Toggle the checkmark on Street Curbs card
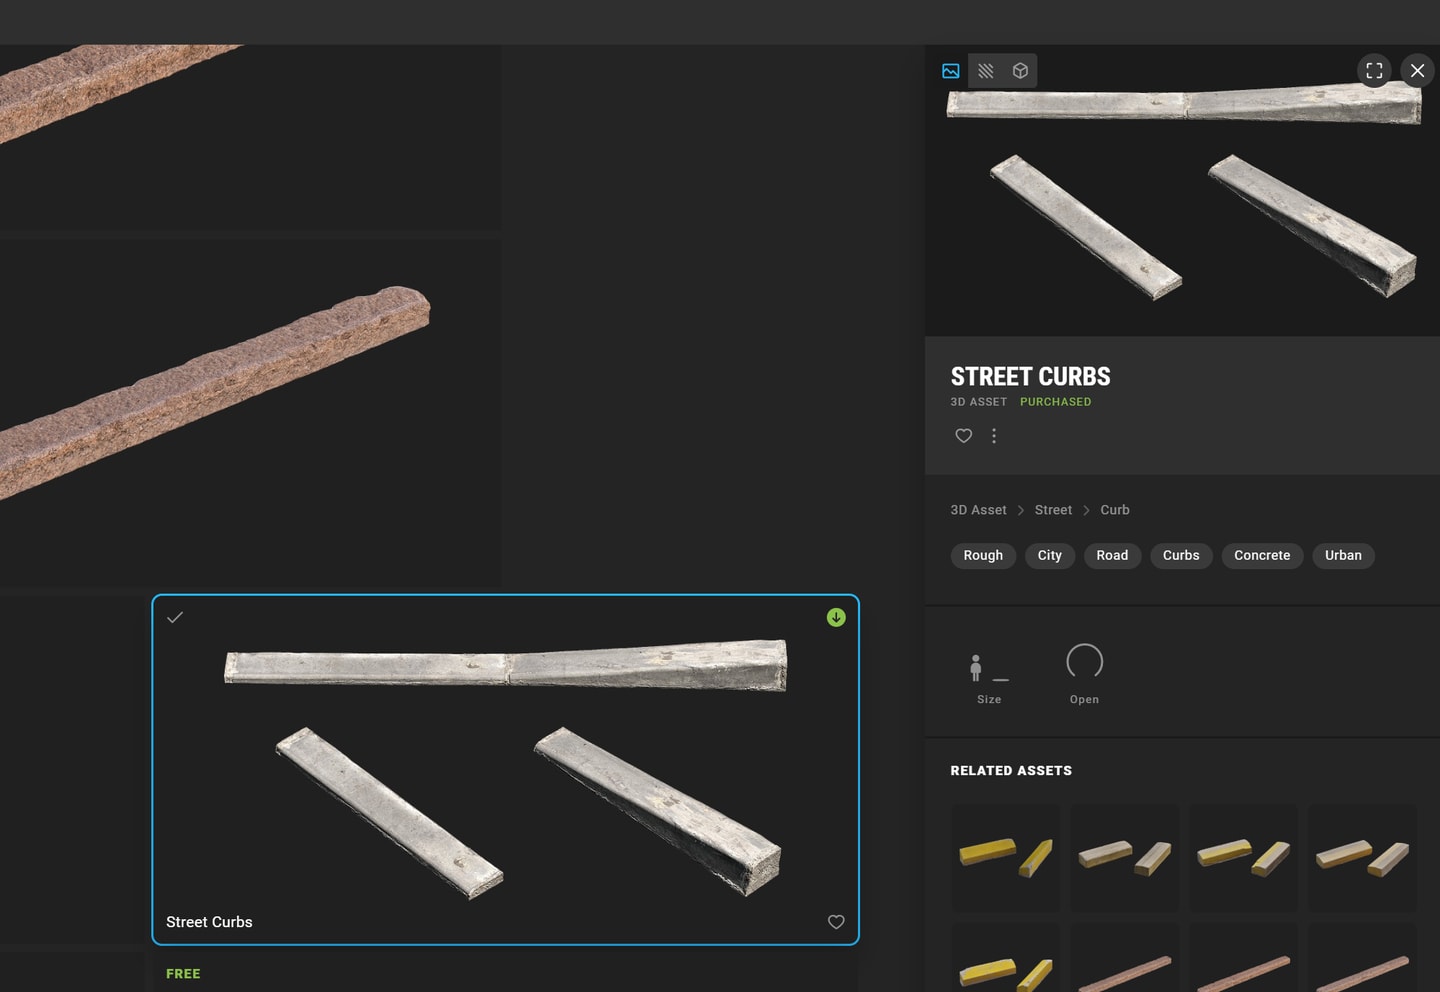The height and width of the screenshot is (992, 1440). [x=175, y=618]
